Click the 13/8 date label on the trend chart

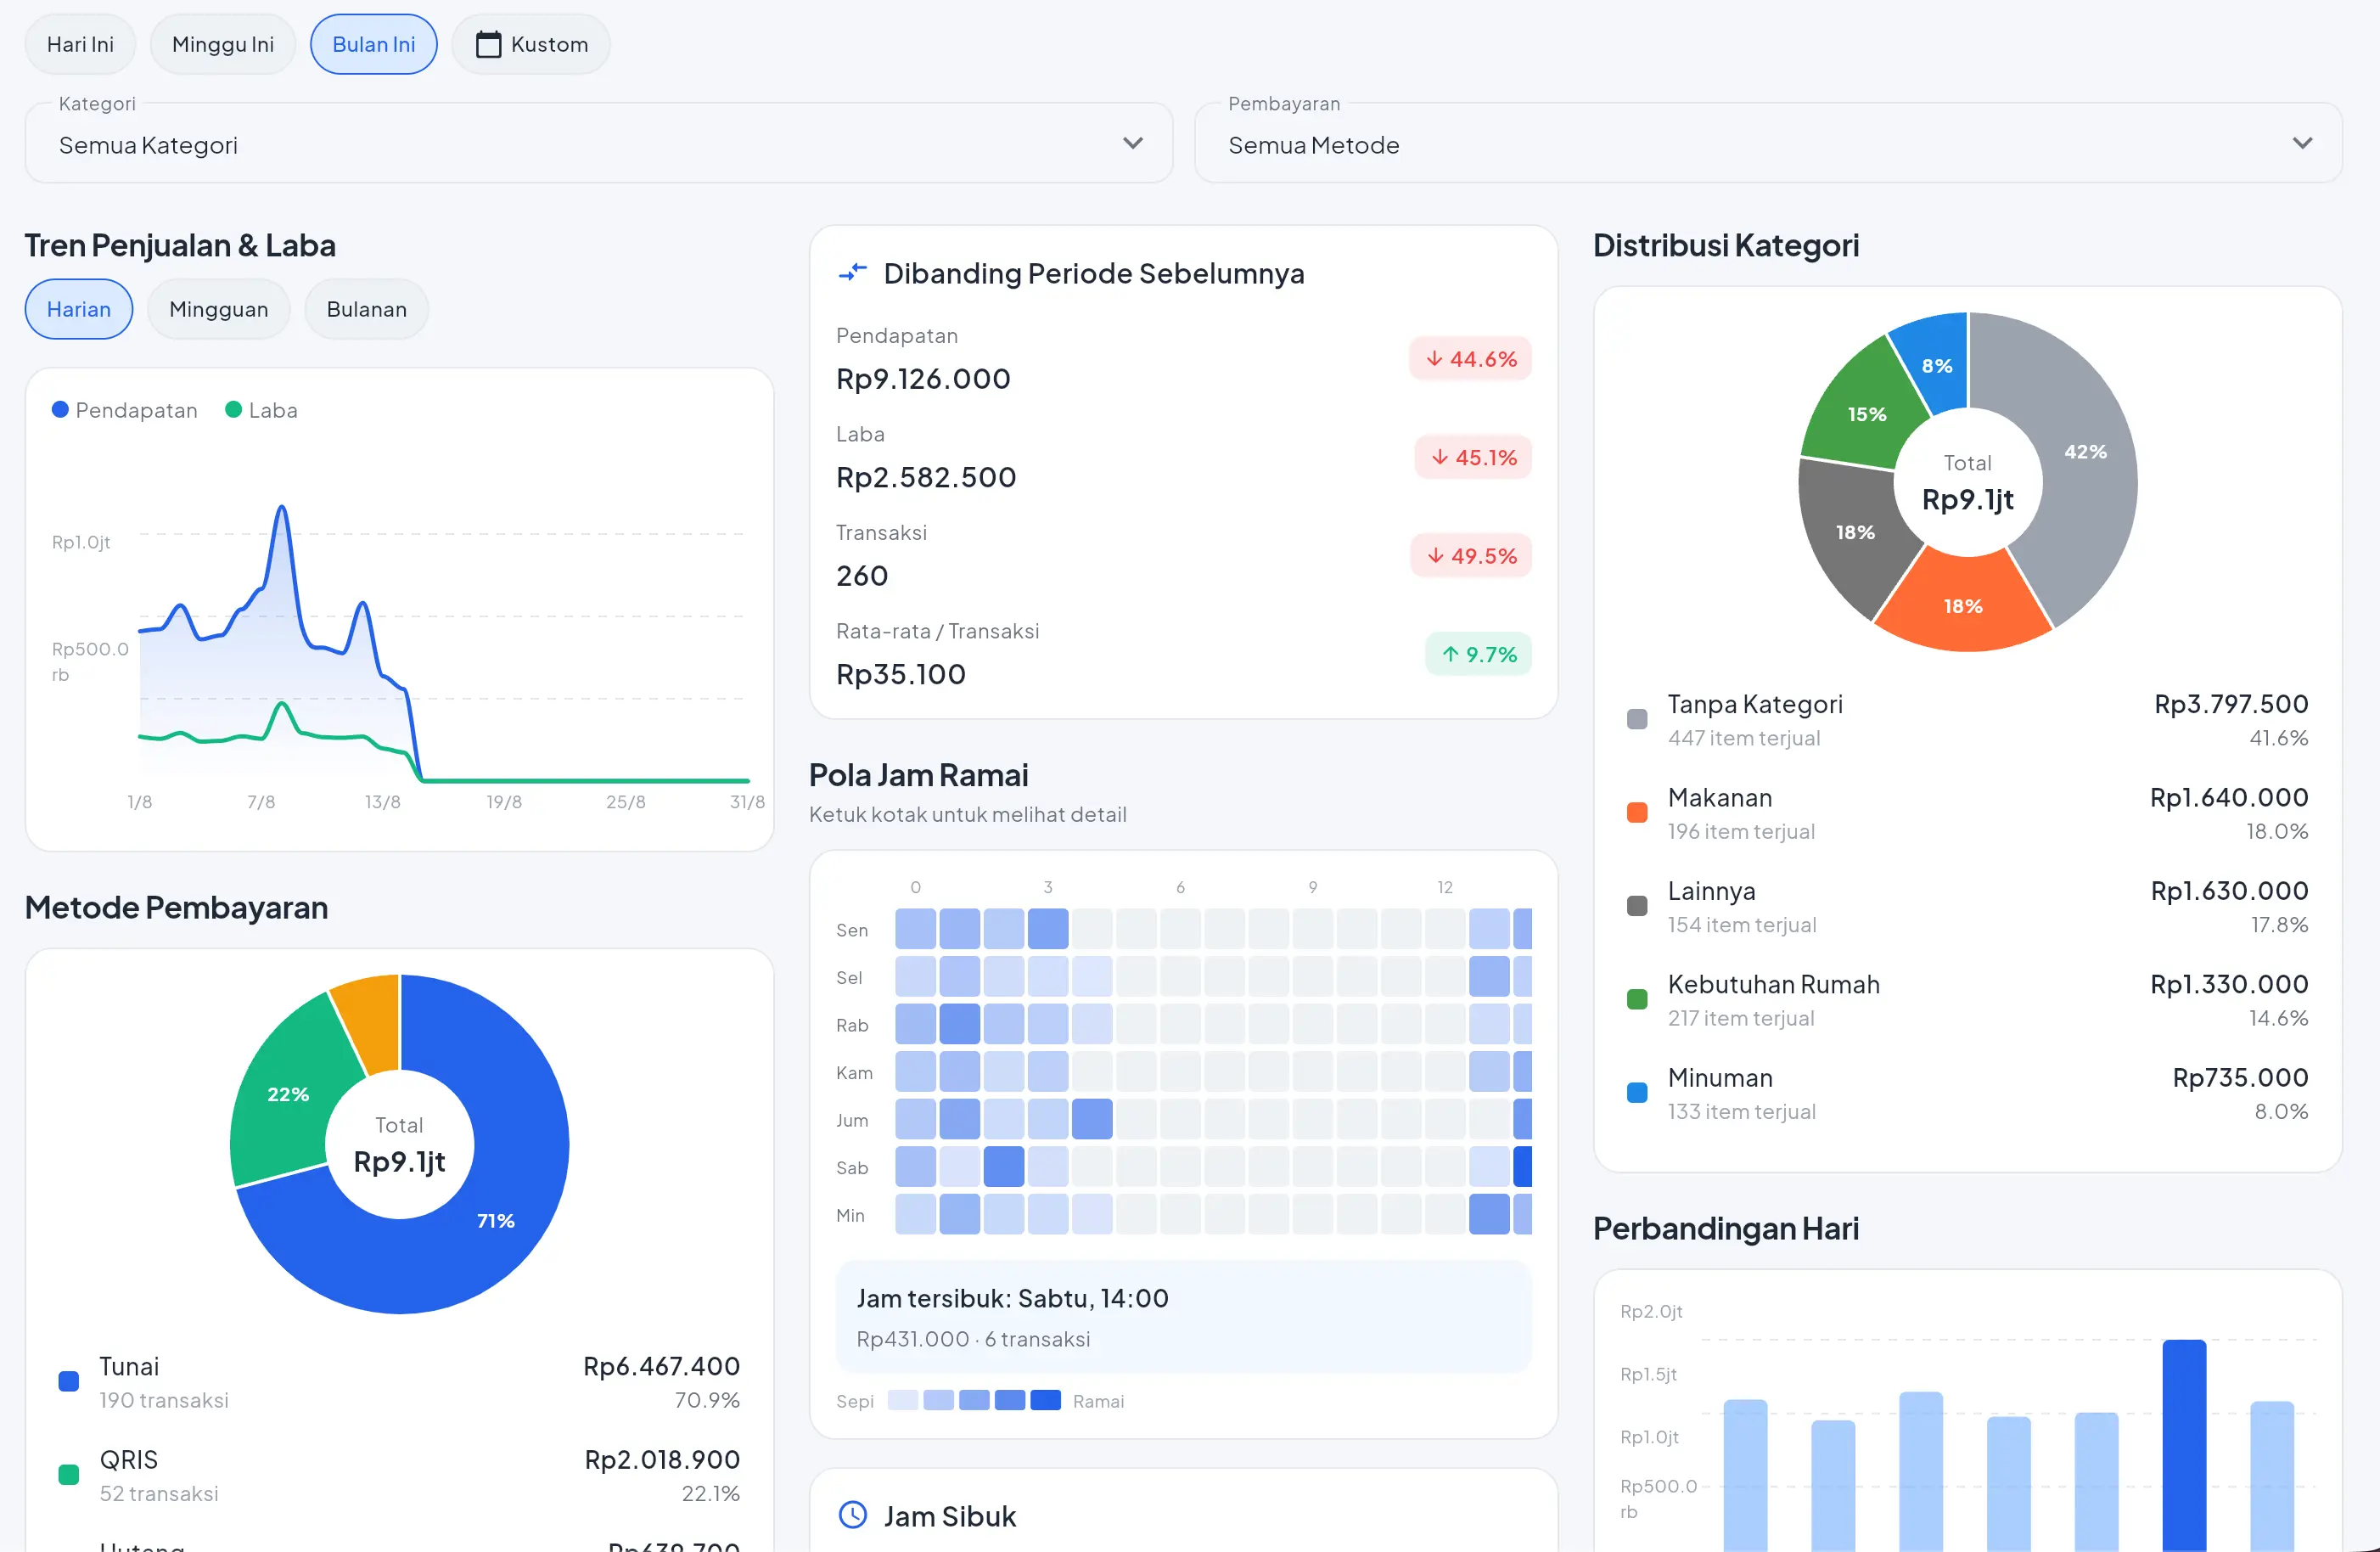pos(382,802)
